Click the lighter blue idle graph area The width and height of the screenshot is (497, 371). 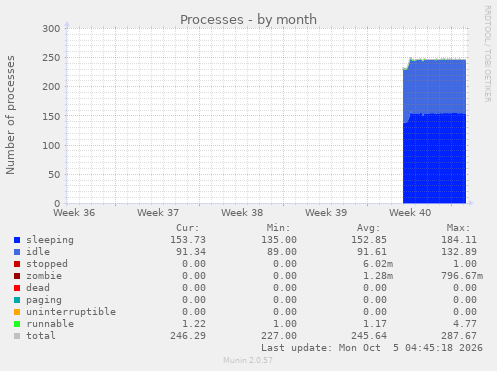coord(434,87)
